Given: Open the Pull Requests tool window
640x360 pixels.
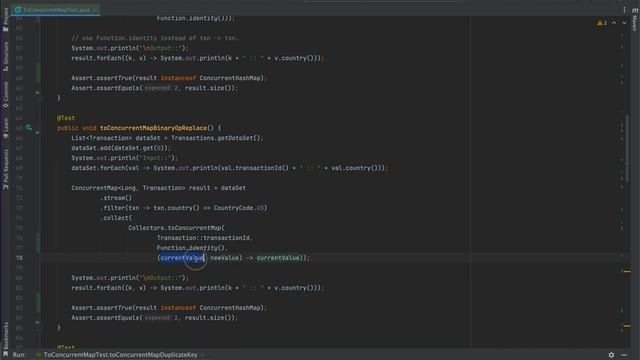Looking at the screenshot, I should tap(5, 169).
